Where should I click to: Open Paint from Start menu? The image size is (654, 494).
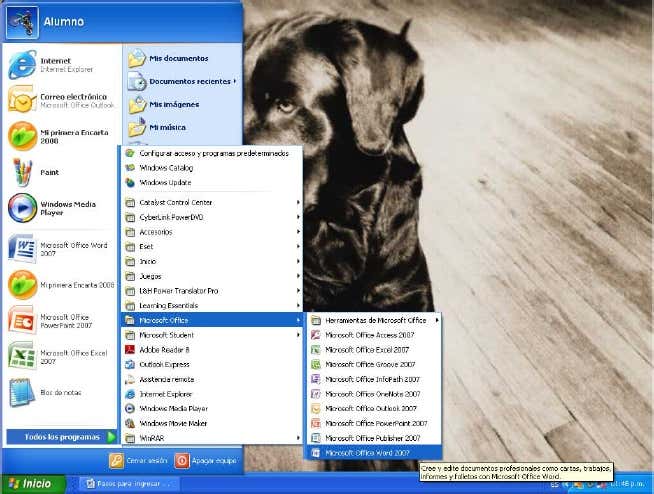(x=61, y=172)
